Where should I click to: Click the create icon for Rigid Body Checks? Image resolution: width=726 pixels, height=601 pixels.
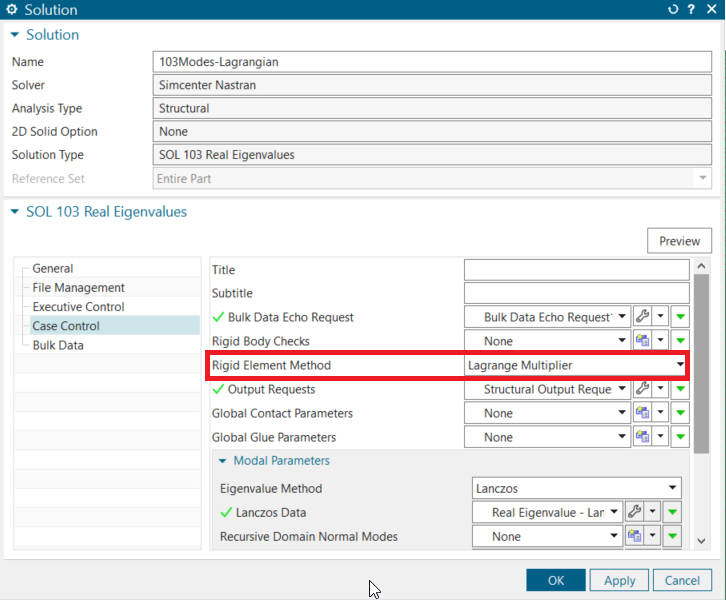[x=644, y=341]
